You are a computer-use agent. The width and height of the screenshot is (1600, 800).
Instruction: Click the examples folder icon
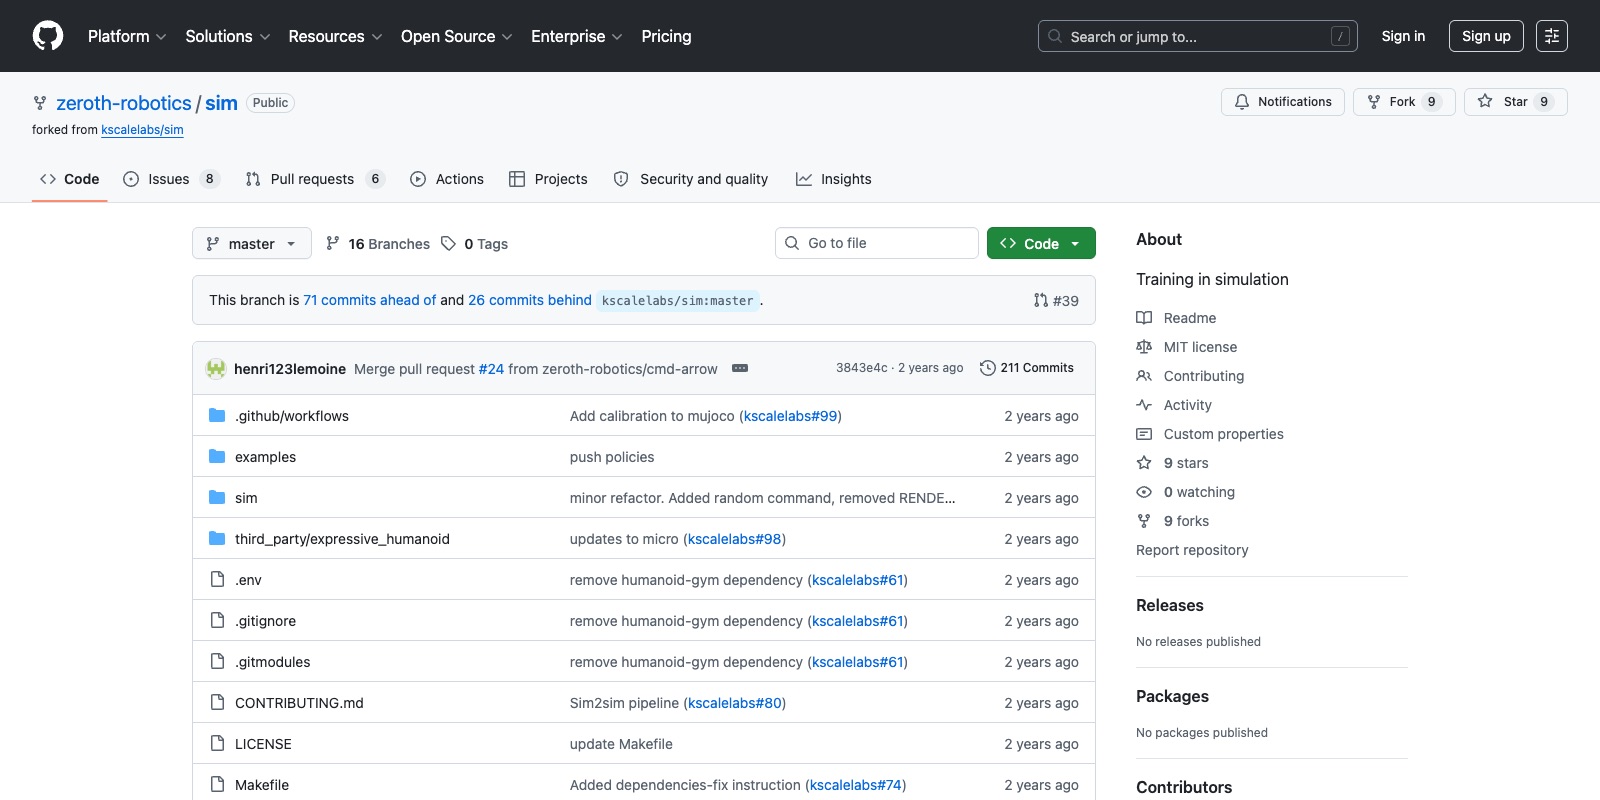pos(217,457)
